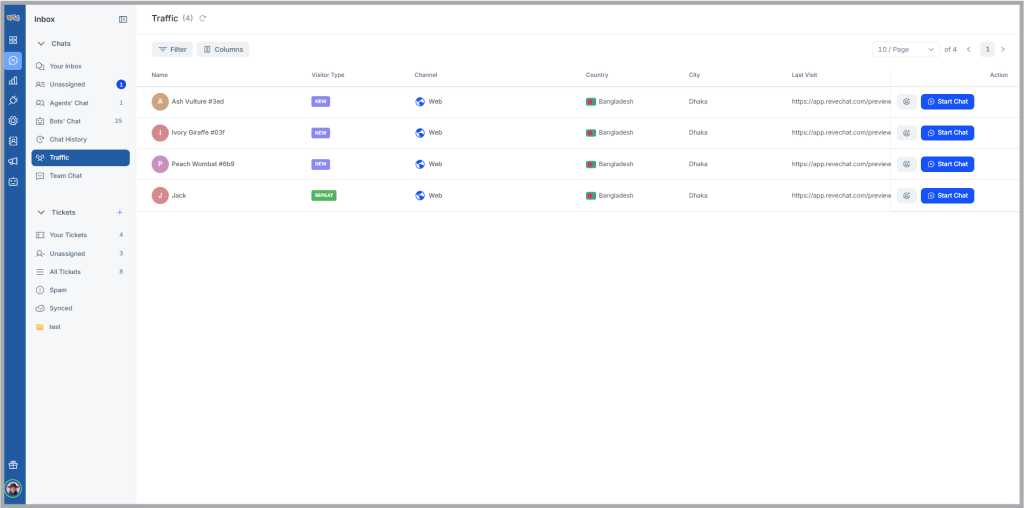Click the NEW badge for Ash Vulture #3ed
The width and height of the screenshot is (1024, 508).
coord(321,102)
